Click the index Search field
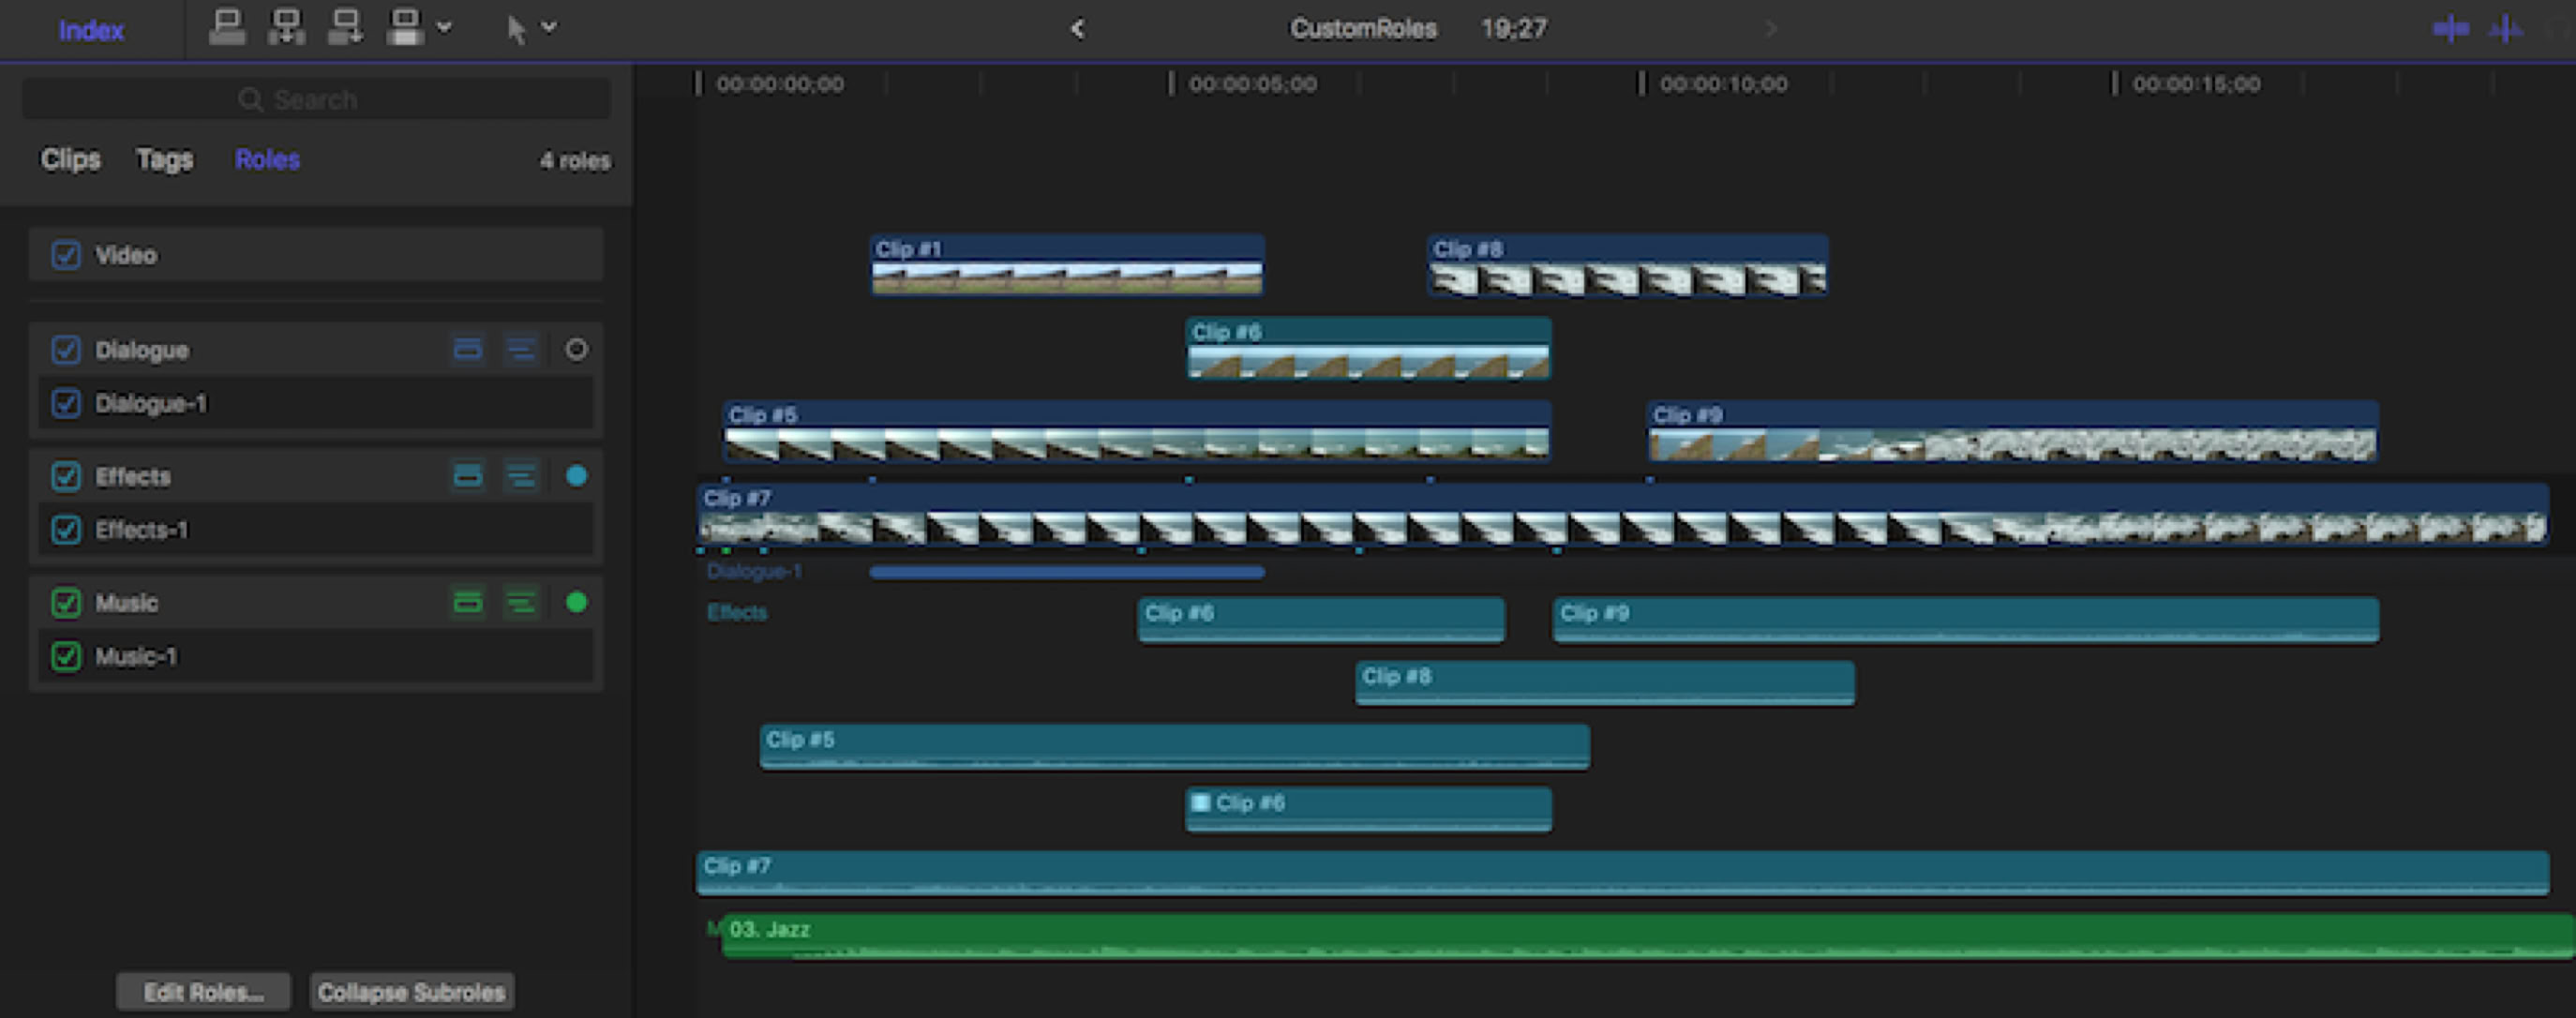Image resolution: width=2576 pixels, height=1018 pixels. pos(316,99)
